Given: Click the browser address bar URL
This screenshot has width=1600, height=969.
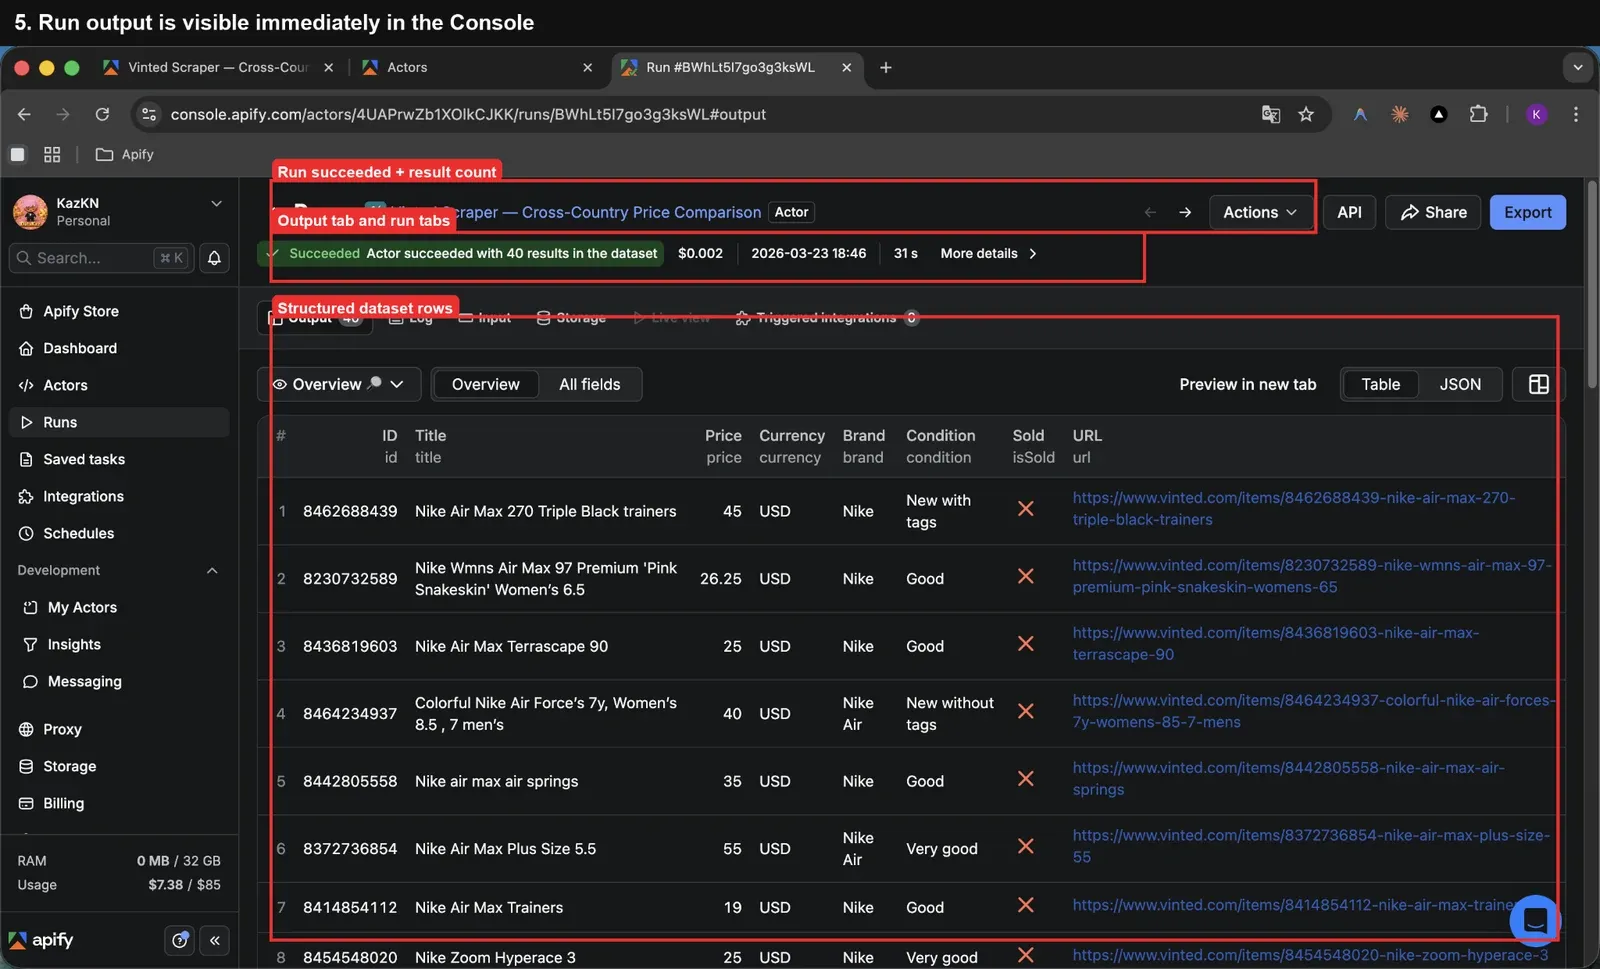Looking at the screenshot, I should click(468, 114).
